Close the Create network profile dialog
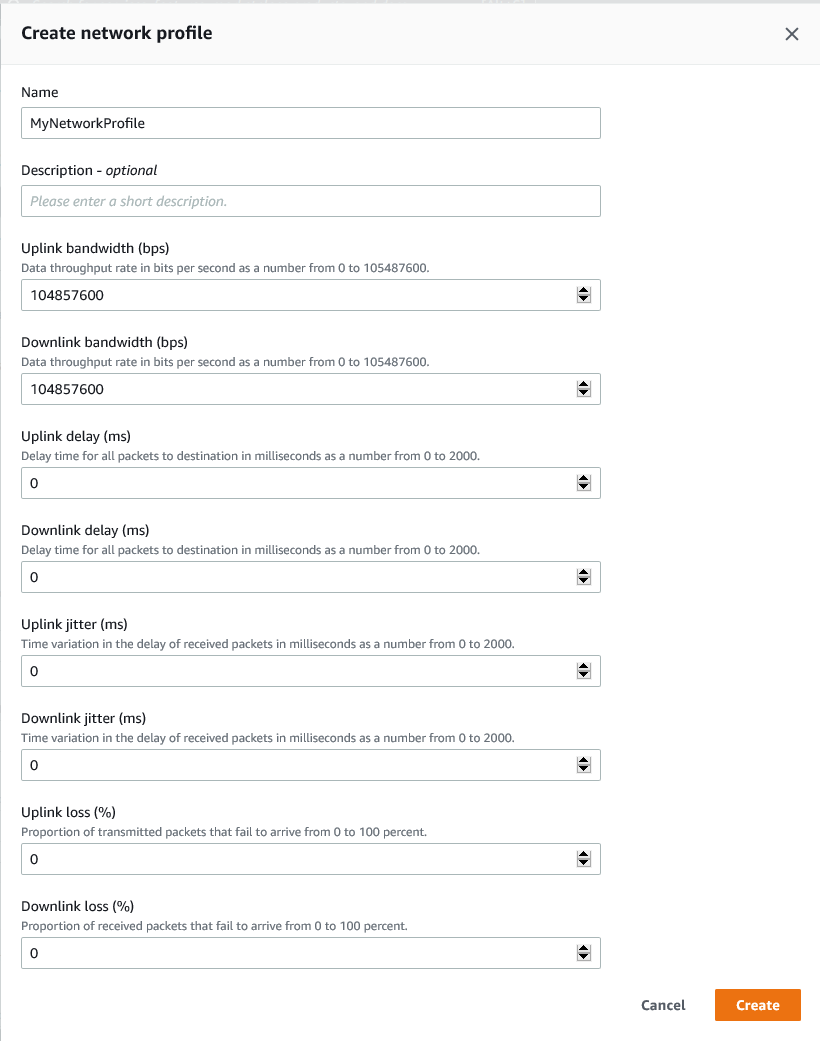 click(792, 33)
